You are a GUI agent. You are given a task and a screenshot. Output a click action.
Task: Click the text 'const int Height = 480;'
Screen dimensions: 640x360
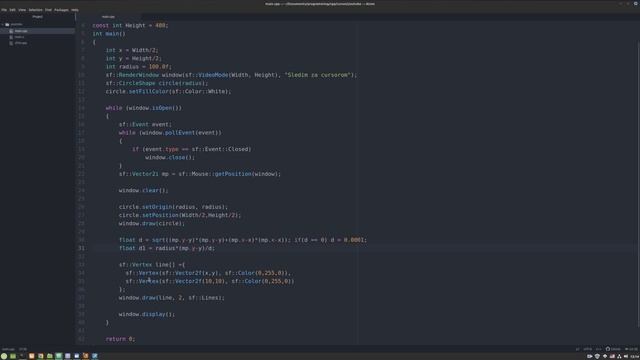pos(130,25)
